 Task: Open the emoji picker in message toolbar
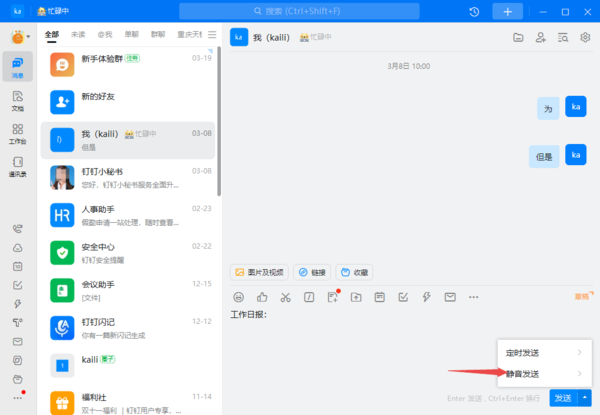(x=238, y=297)
